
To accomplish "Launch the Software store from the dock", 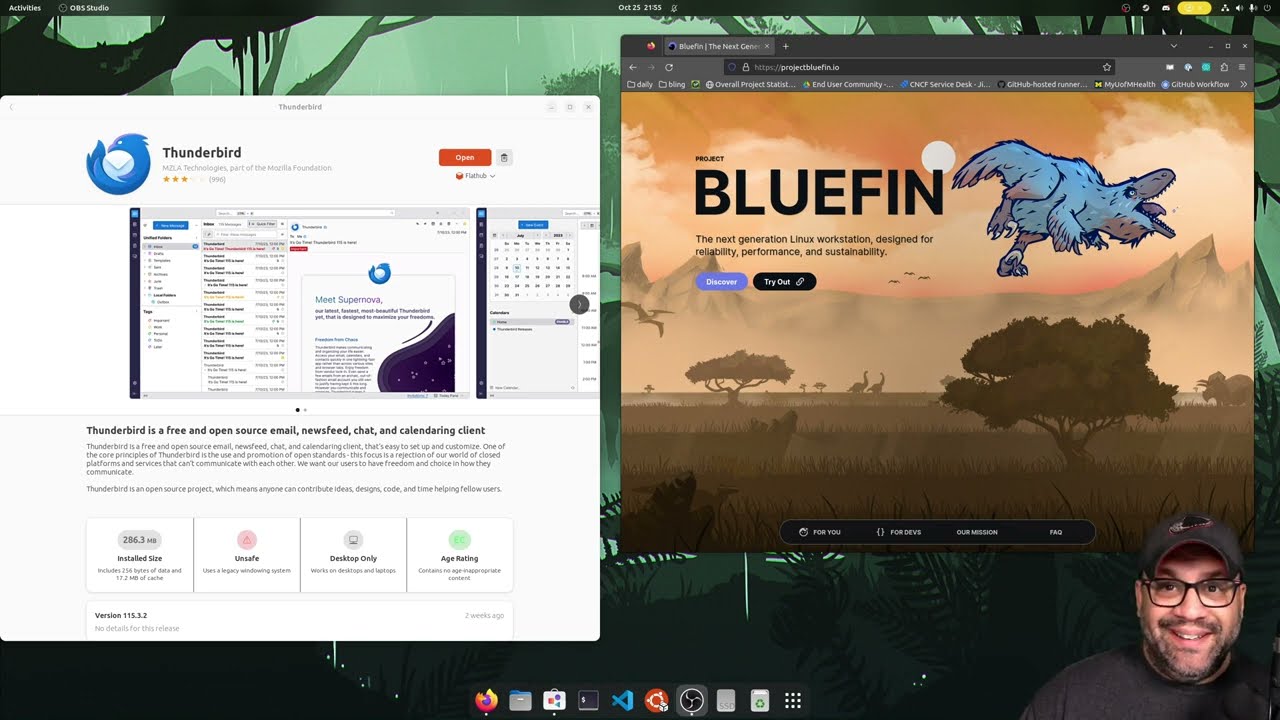I will coord(554,701).
